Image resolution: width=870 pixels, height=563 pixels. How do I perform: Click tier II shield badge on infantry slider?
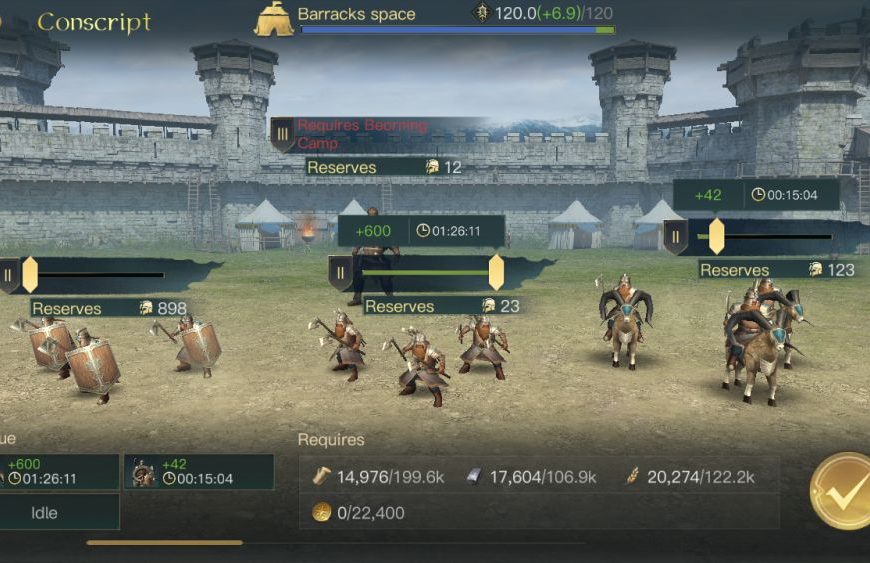9,275
